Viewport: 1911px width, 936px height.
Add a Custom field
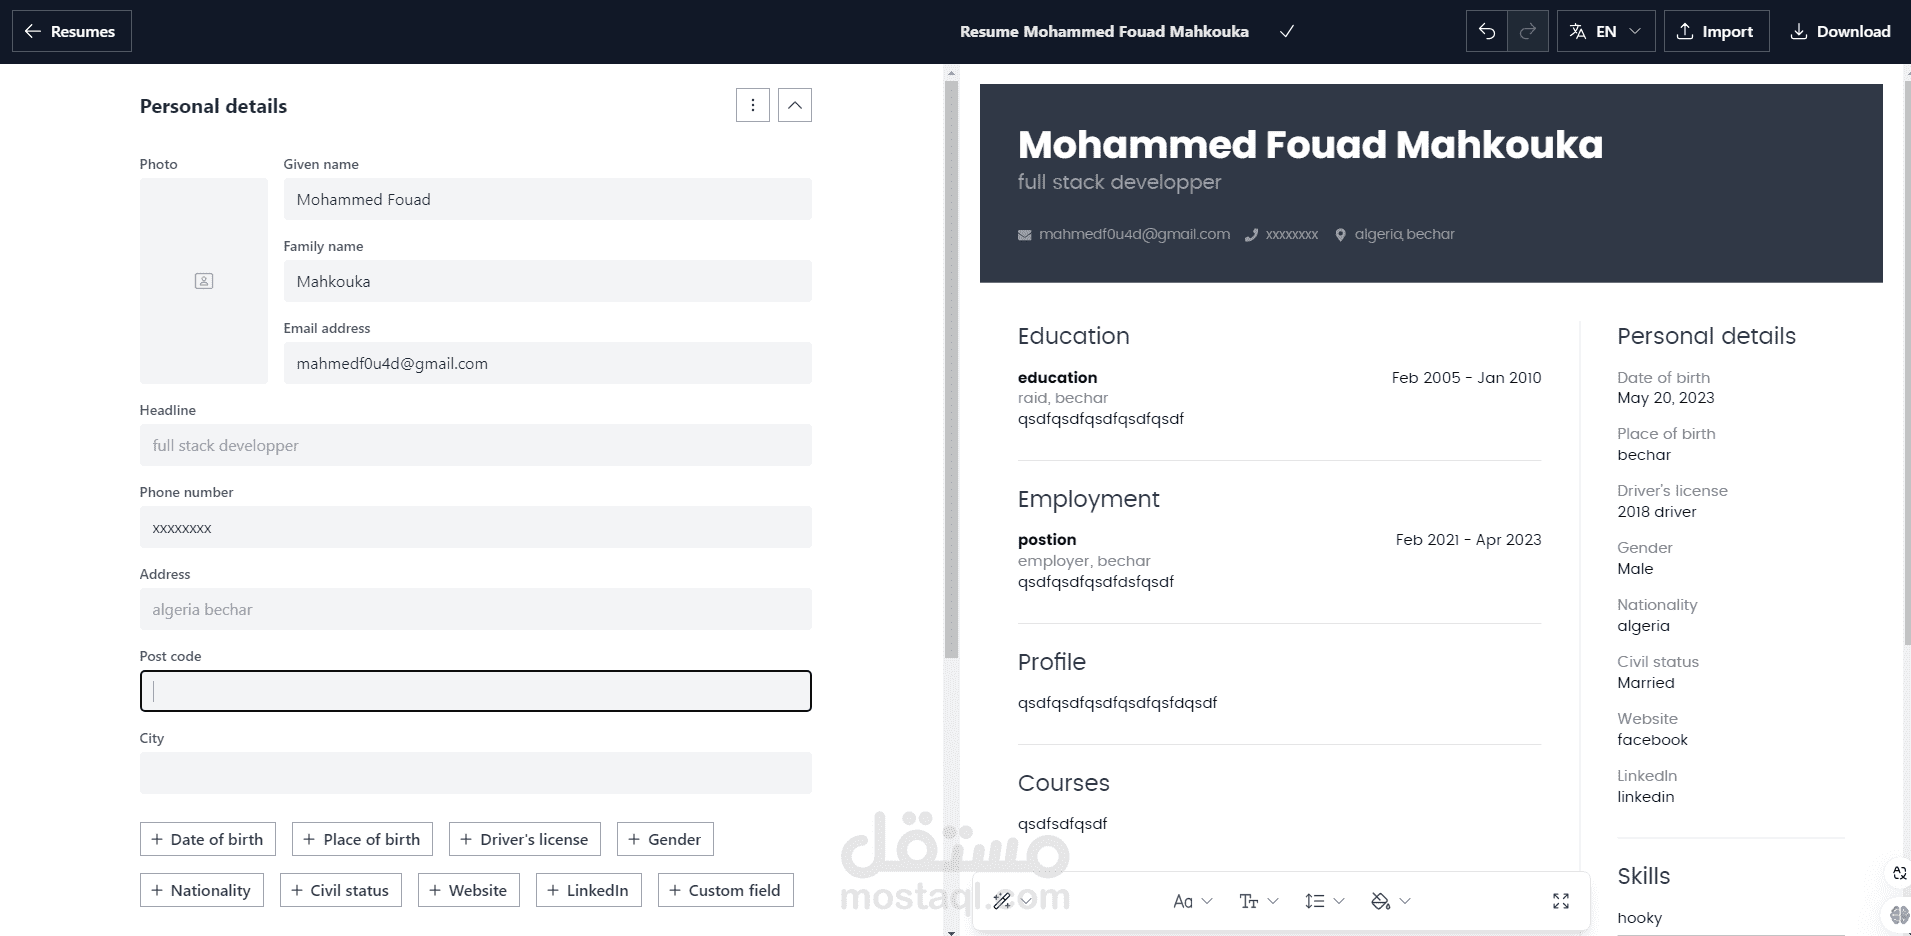[x=725, y=890]
